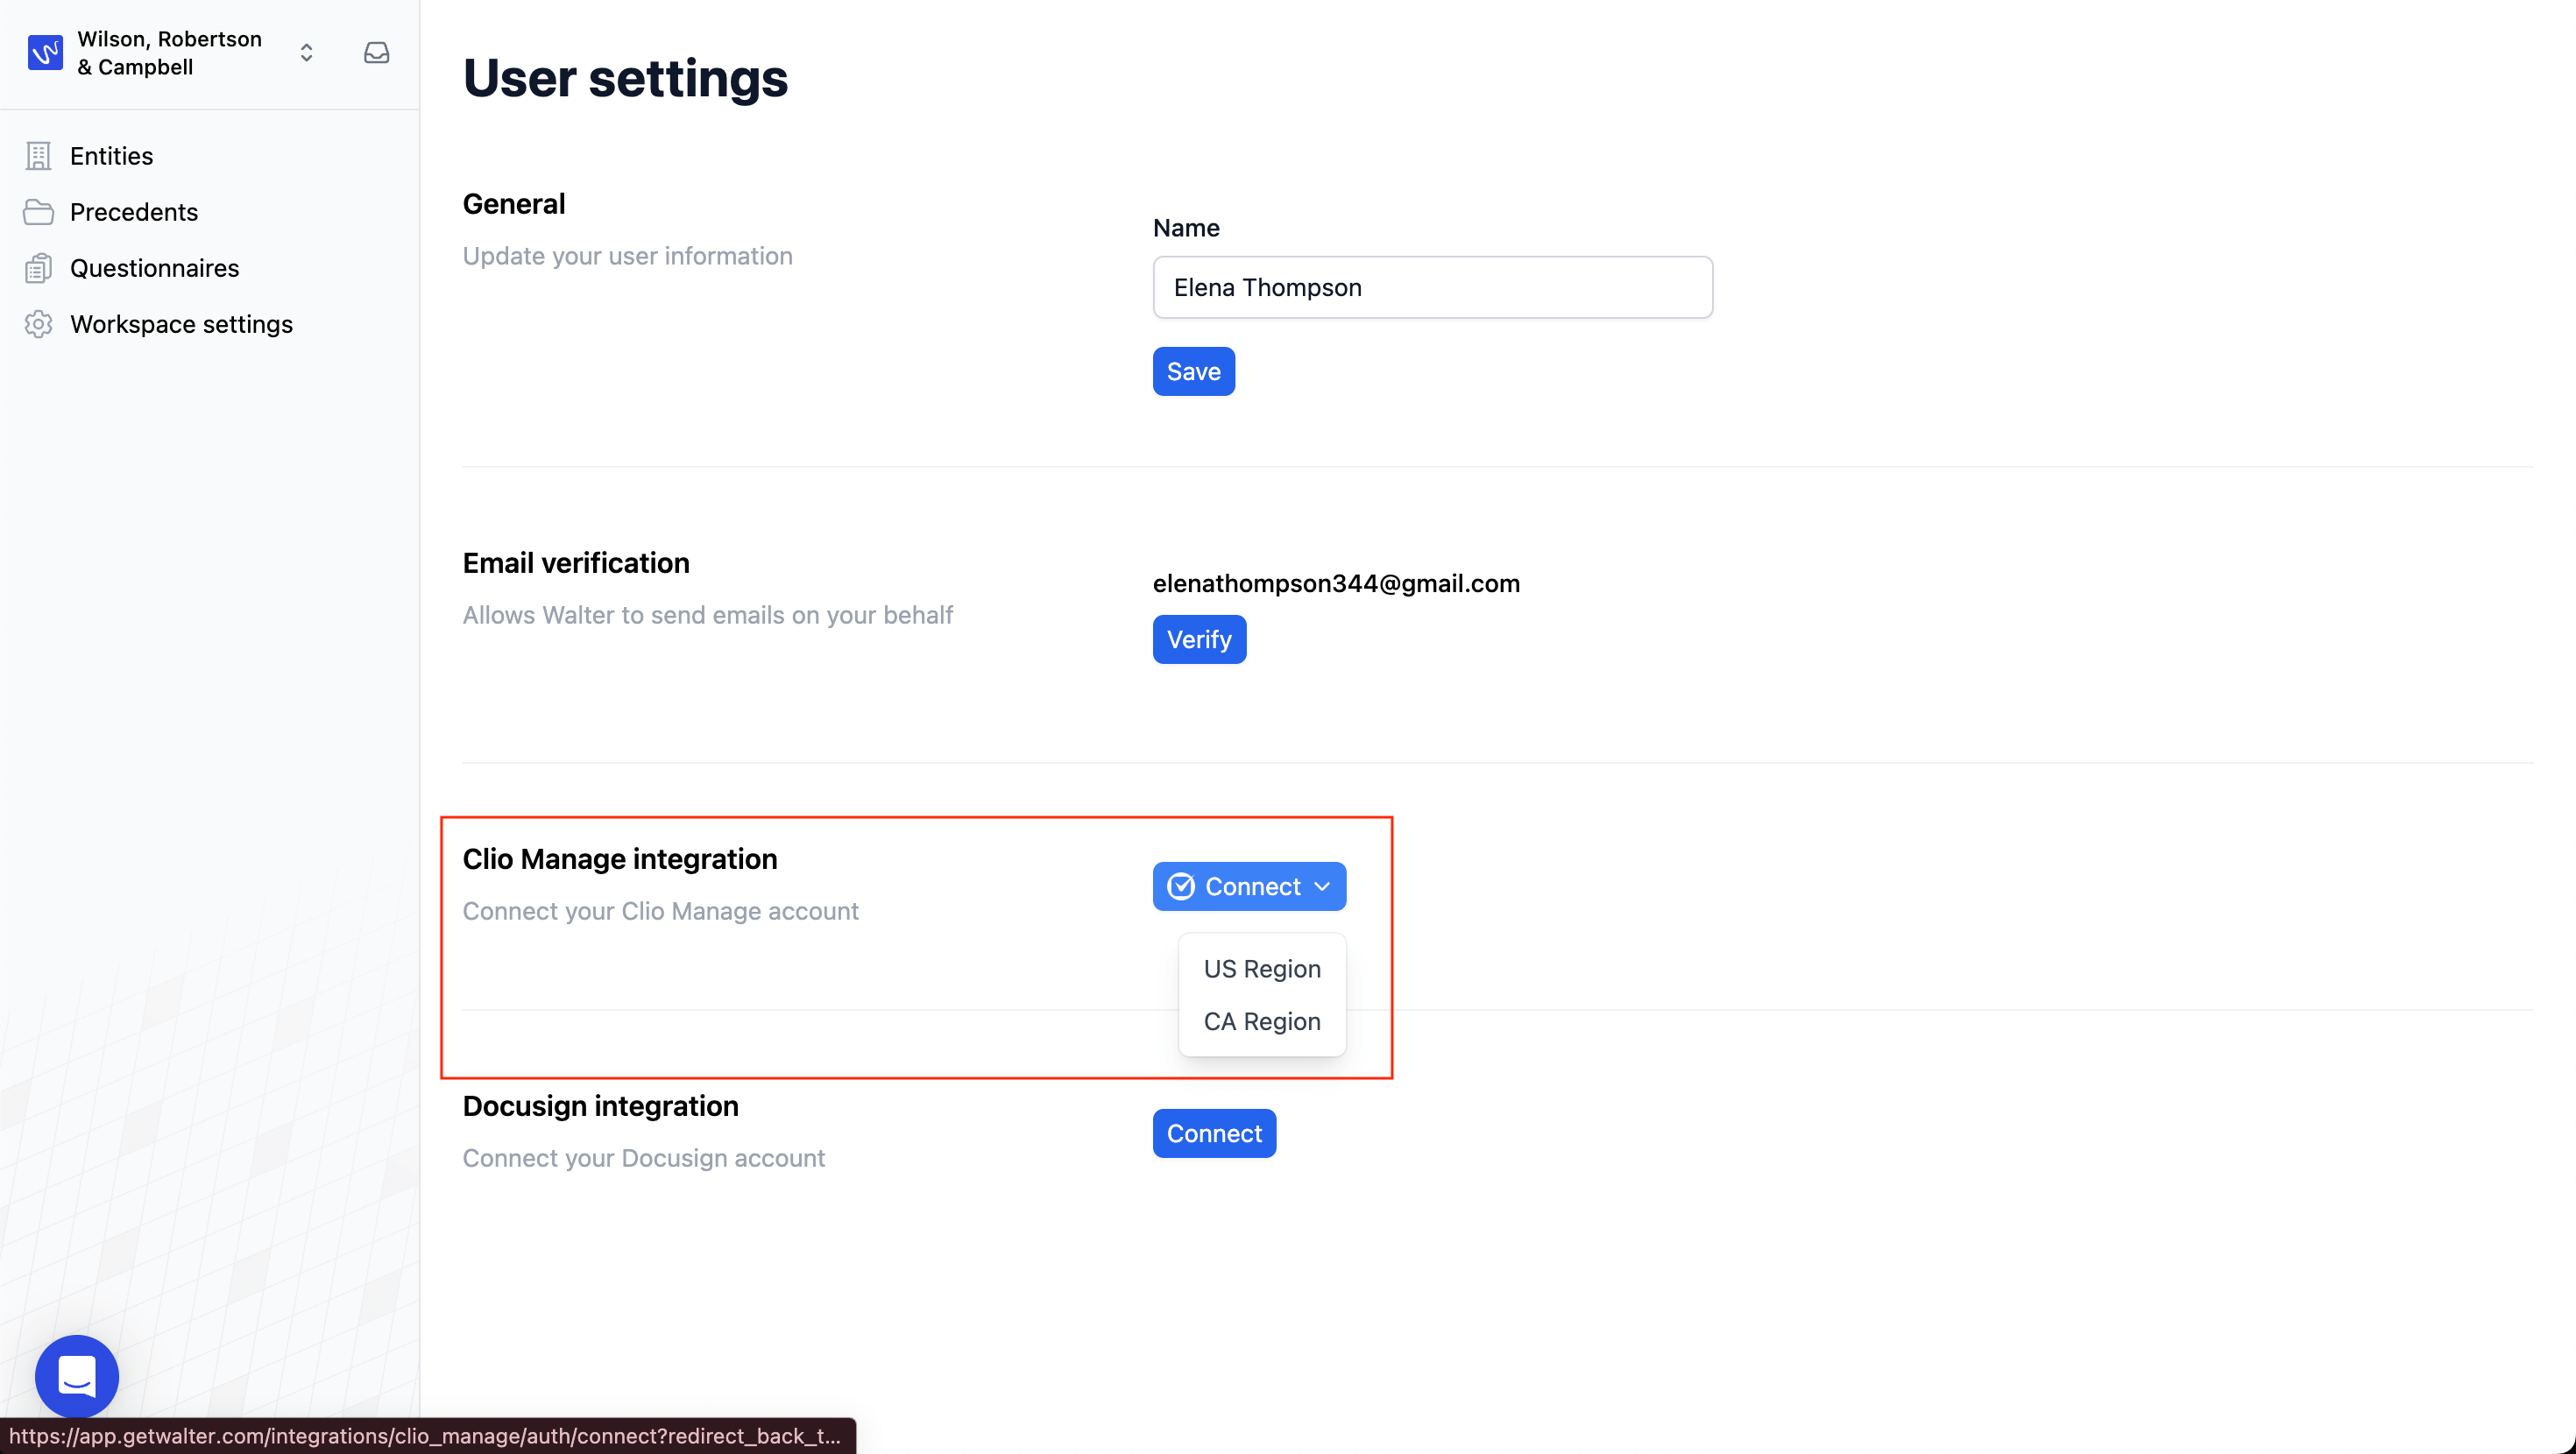Navigate to Workspace settings
Screen dimensions: 2576x1454
coord(181,324)
